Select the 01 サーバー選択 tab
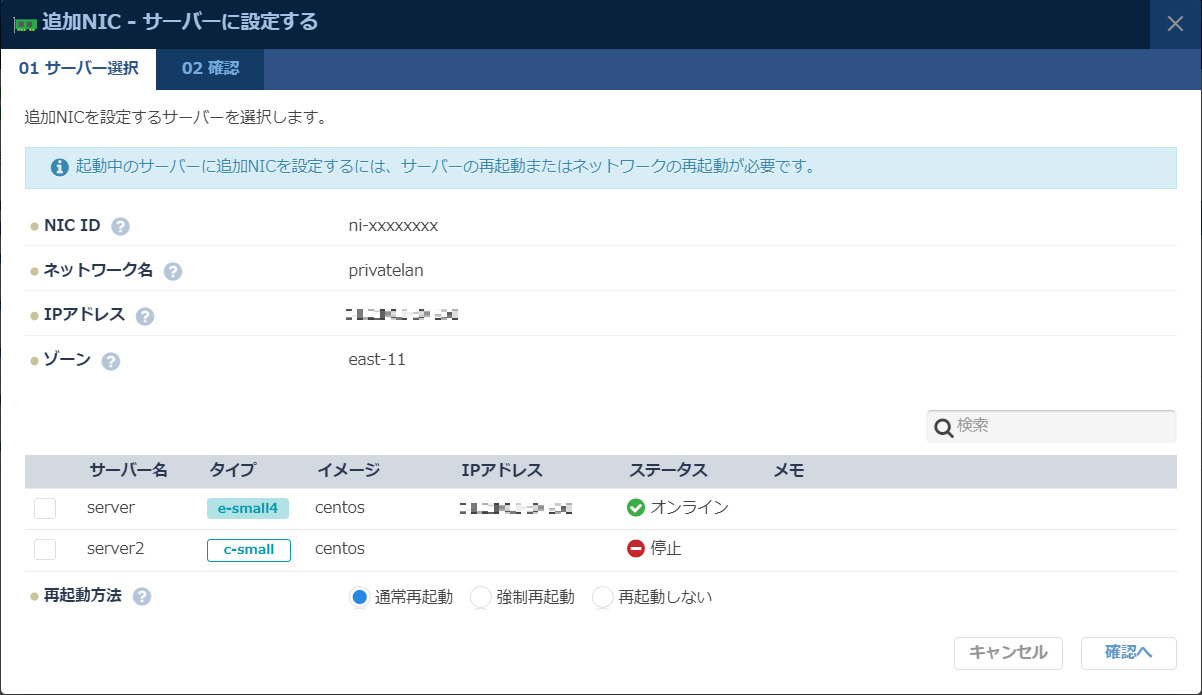 [78, 70]
